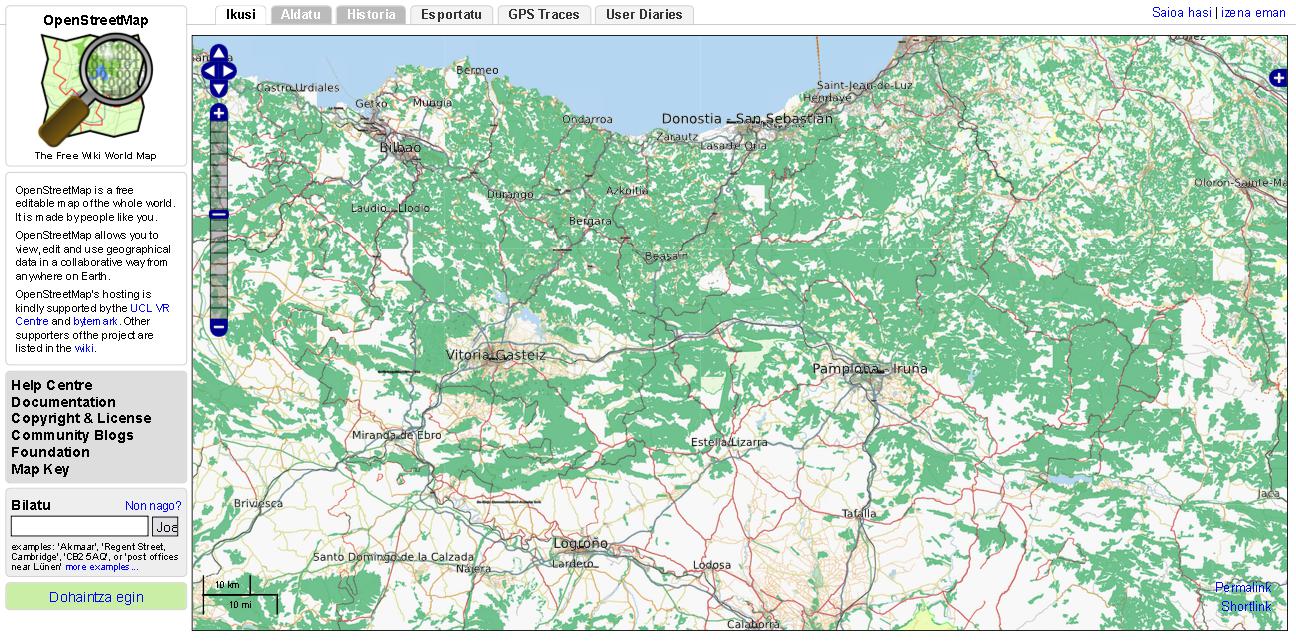Click the Saioa hasi login link
The height and width of the screenshot is (641, 1296).
(1181, 13)
